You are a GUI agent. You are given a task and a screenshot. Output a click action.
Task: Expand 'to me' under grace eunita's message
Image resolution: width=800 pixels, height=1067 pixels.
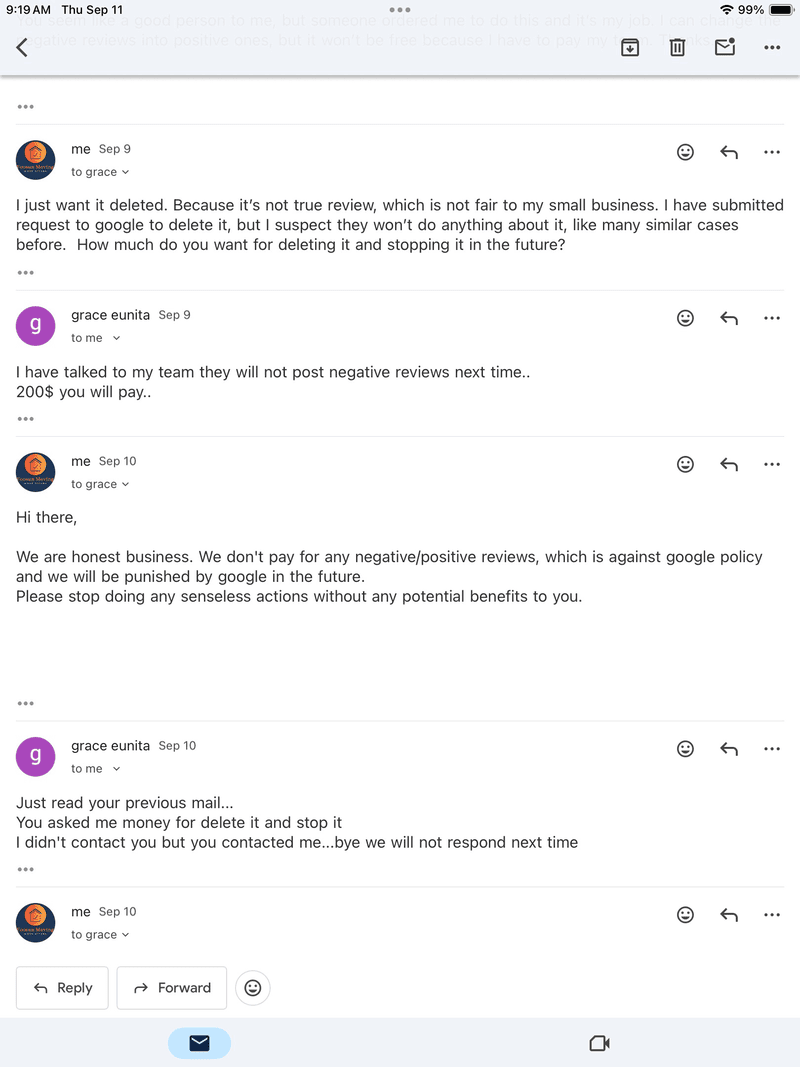point(96,338)
